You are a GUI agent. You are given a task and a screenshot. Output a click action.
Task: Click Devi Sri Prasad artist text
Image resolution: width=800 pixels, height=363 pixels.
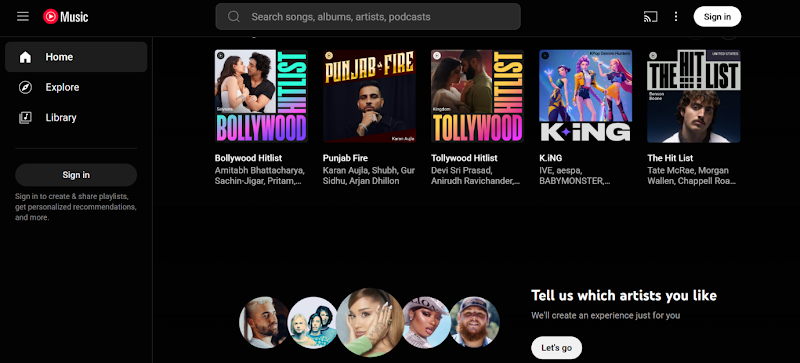pyautogui.click(x=462, y=171)
